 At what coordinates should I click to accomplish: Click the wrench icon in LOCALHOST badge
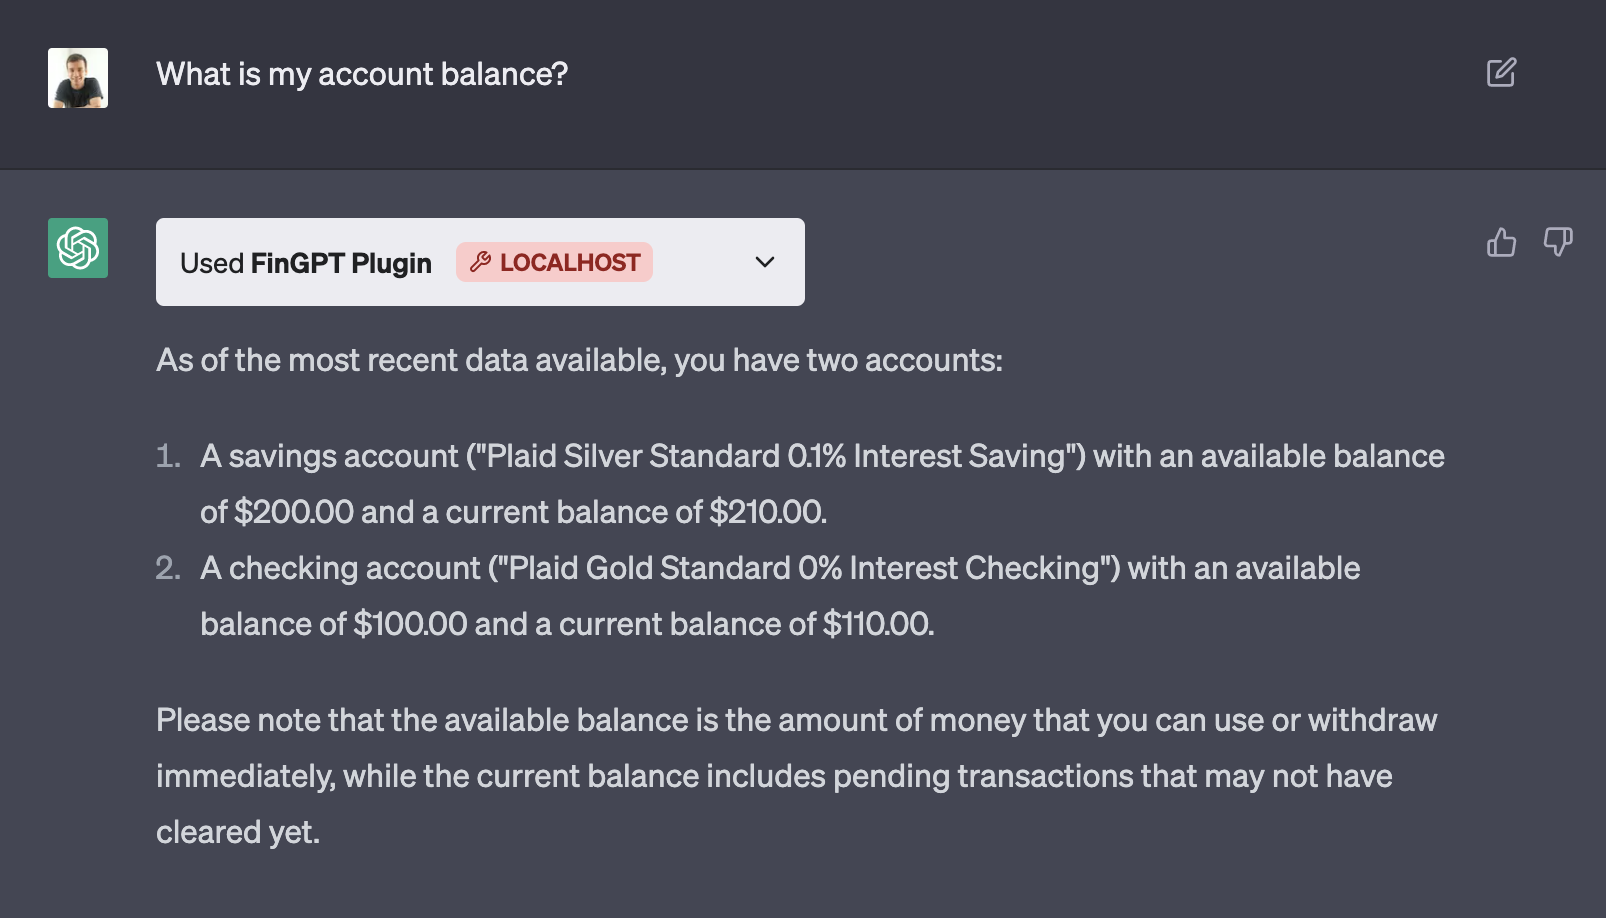point(480,262)
